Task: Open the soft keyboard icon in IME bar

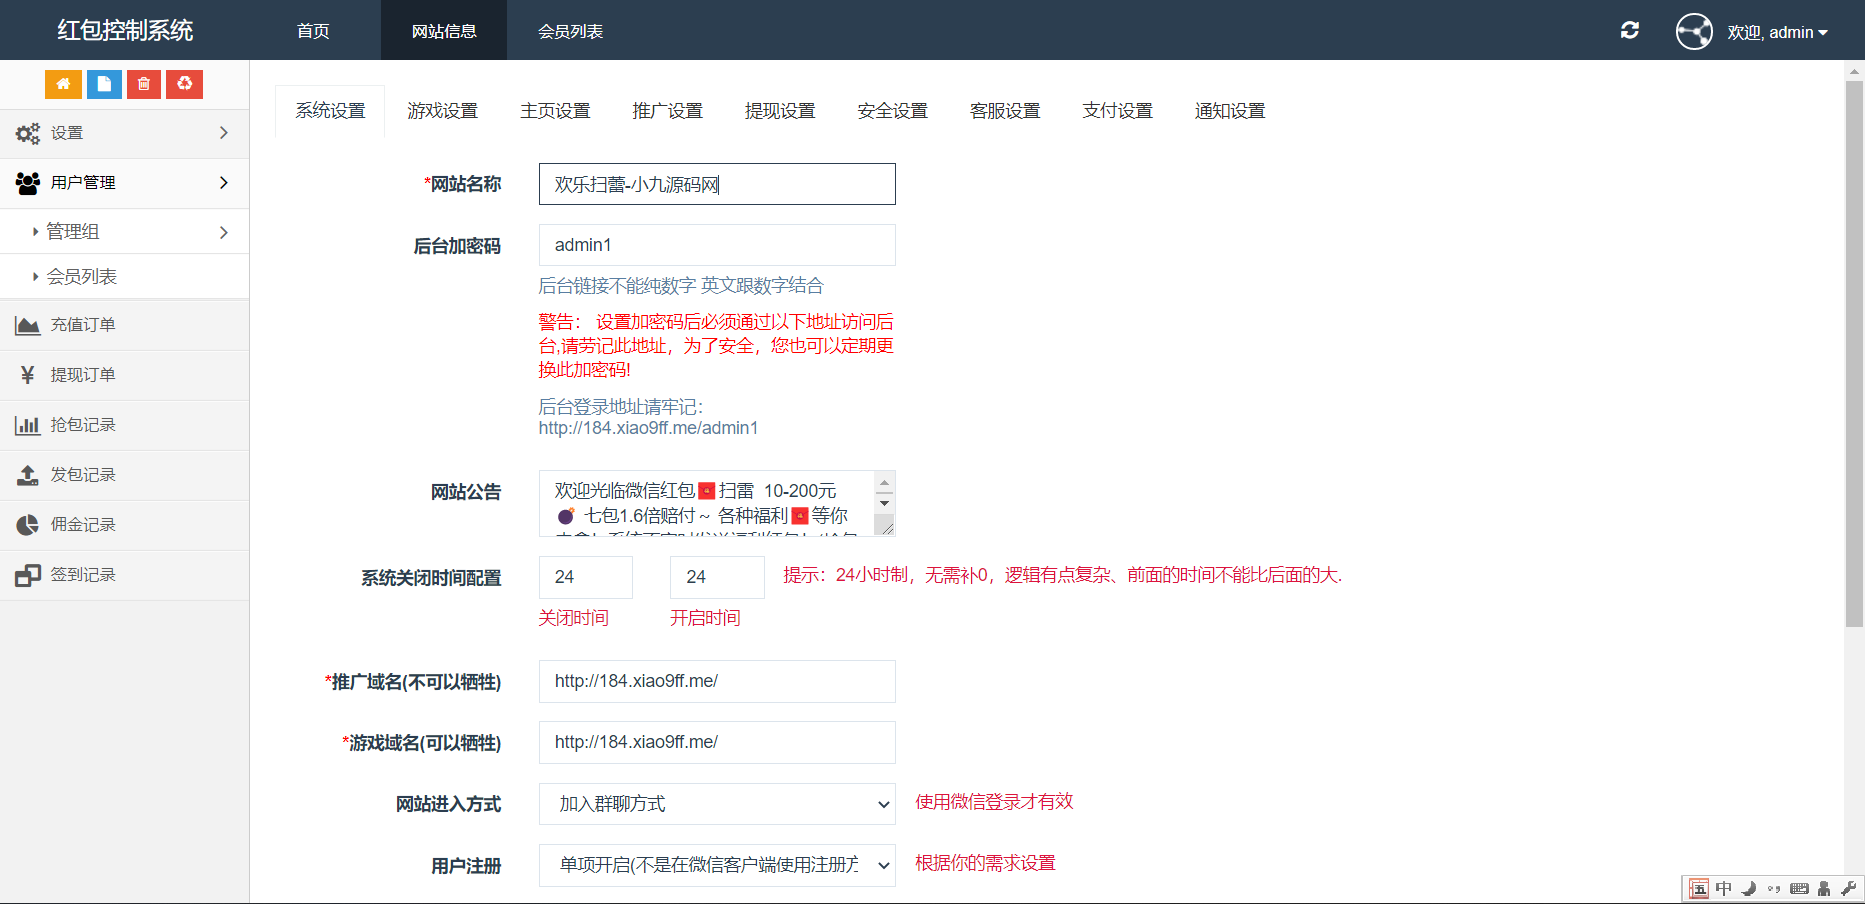Action: pyautogui.click(x=1799, y=888)
